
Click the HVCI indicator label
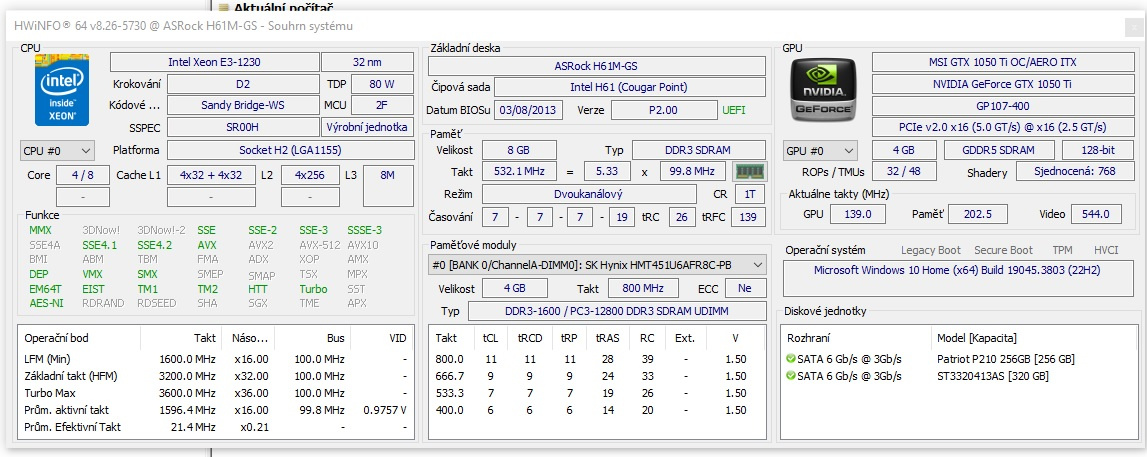[1106, 250]
